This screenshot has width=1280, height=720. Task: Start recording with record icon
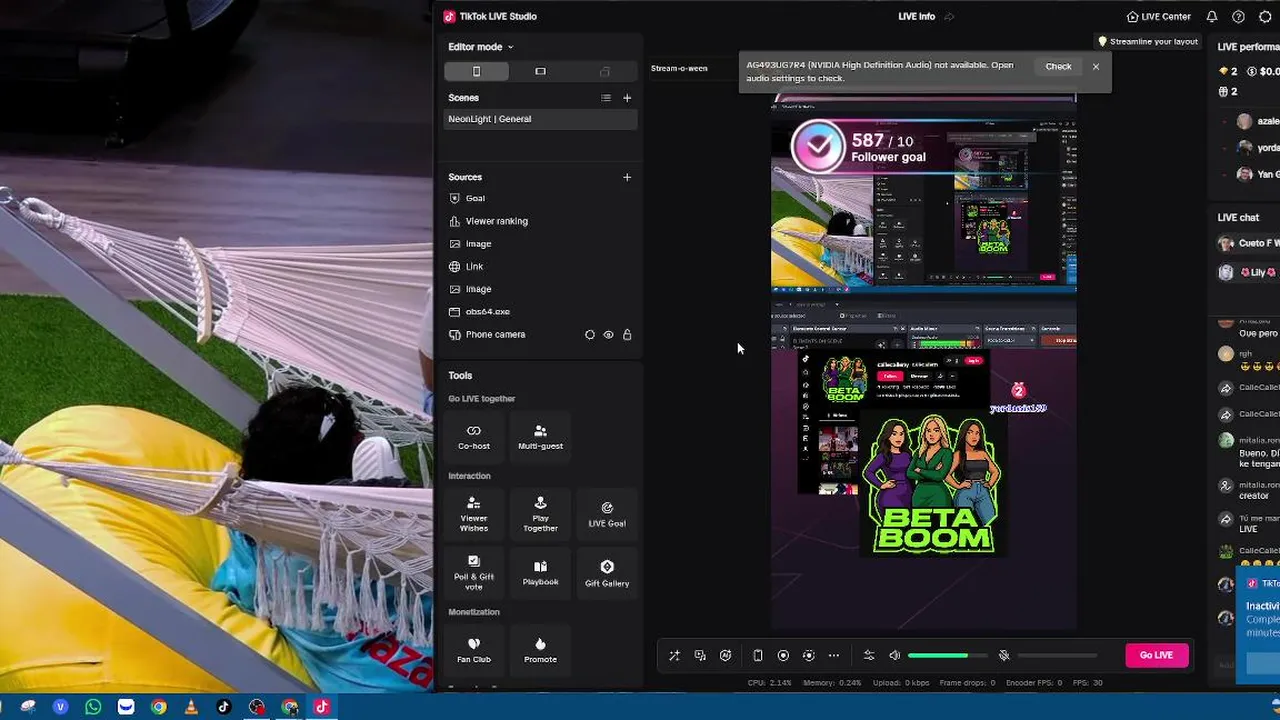coord(783,656)
